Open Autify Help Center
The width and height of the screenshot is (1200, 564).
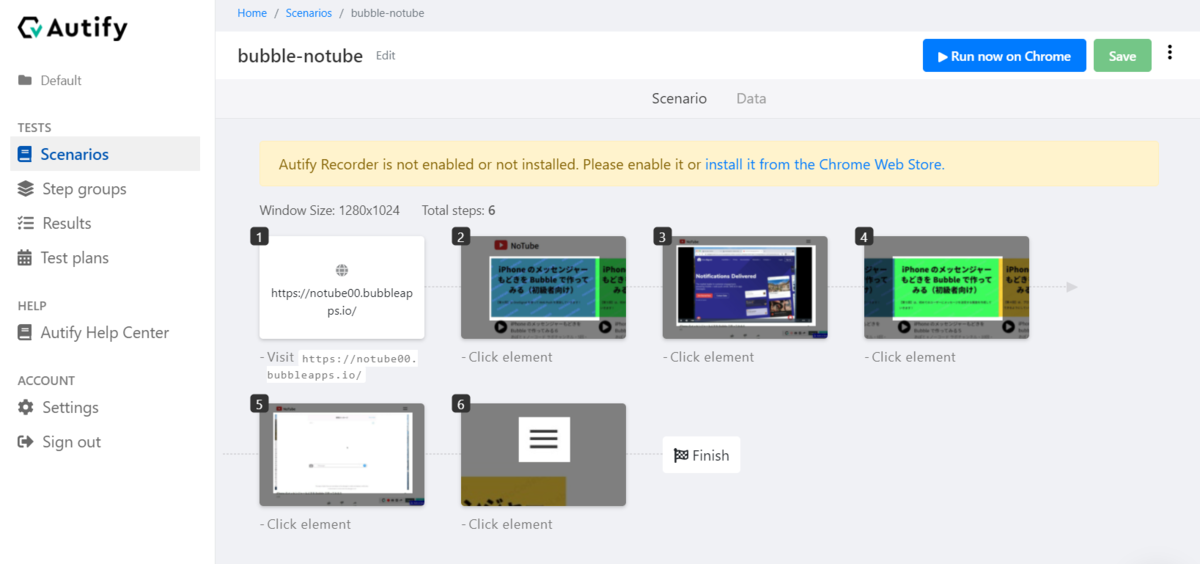(x=105, y=333)
